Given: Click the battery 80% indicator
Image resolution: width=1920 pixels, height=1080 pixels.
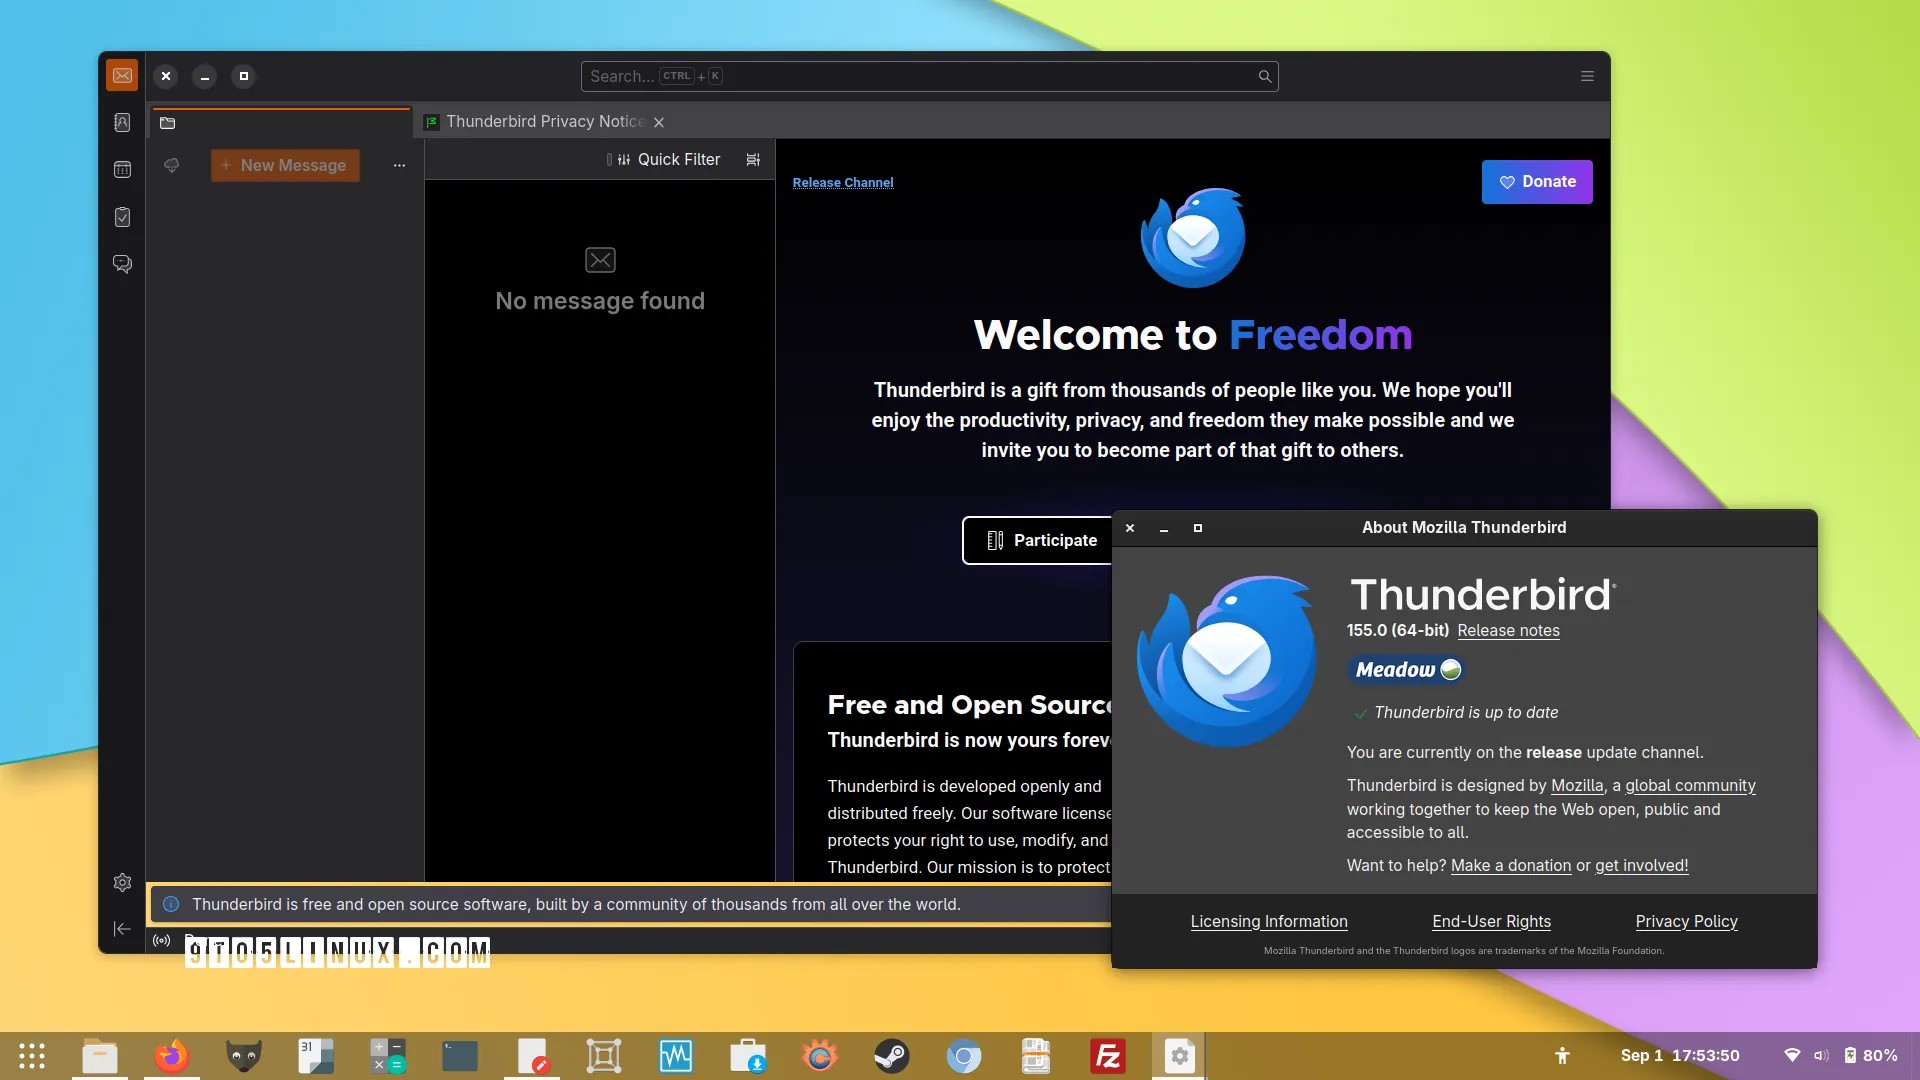Looking at the screenshot, I should (1871, 1055).
